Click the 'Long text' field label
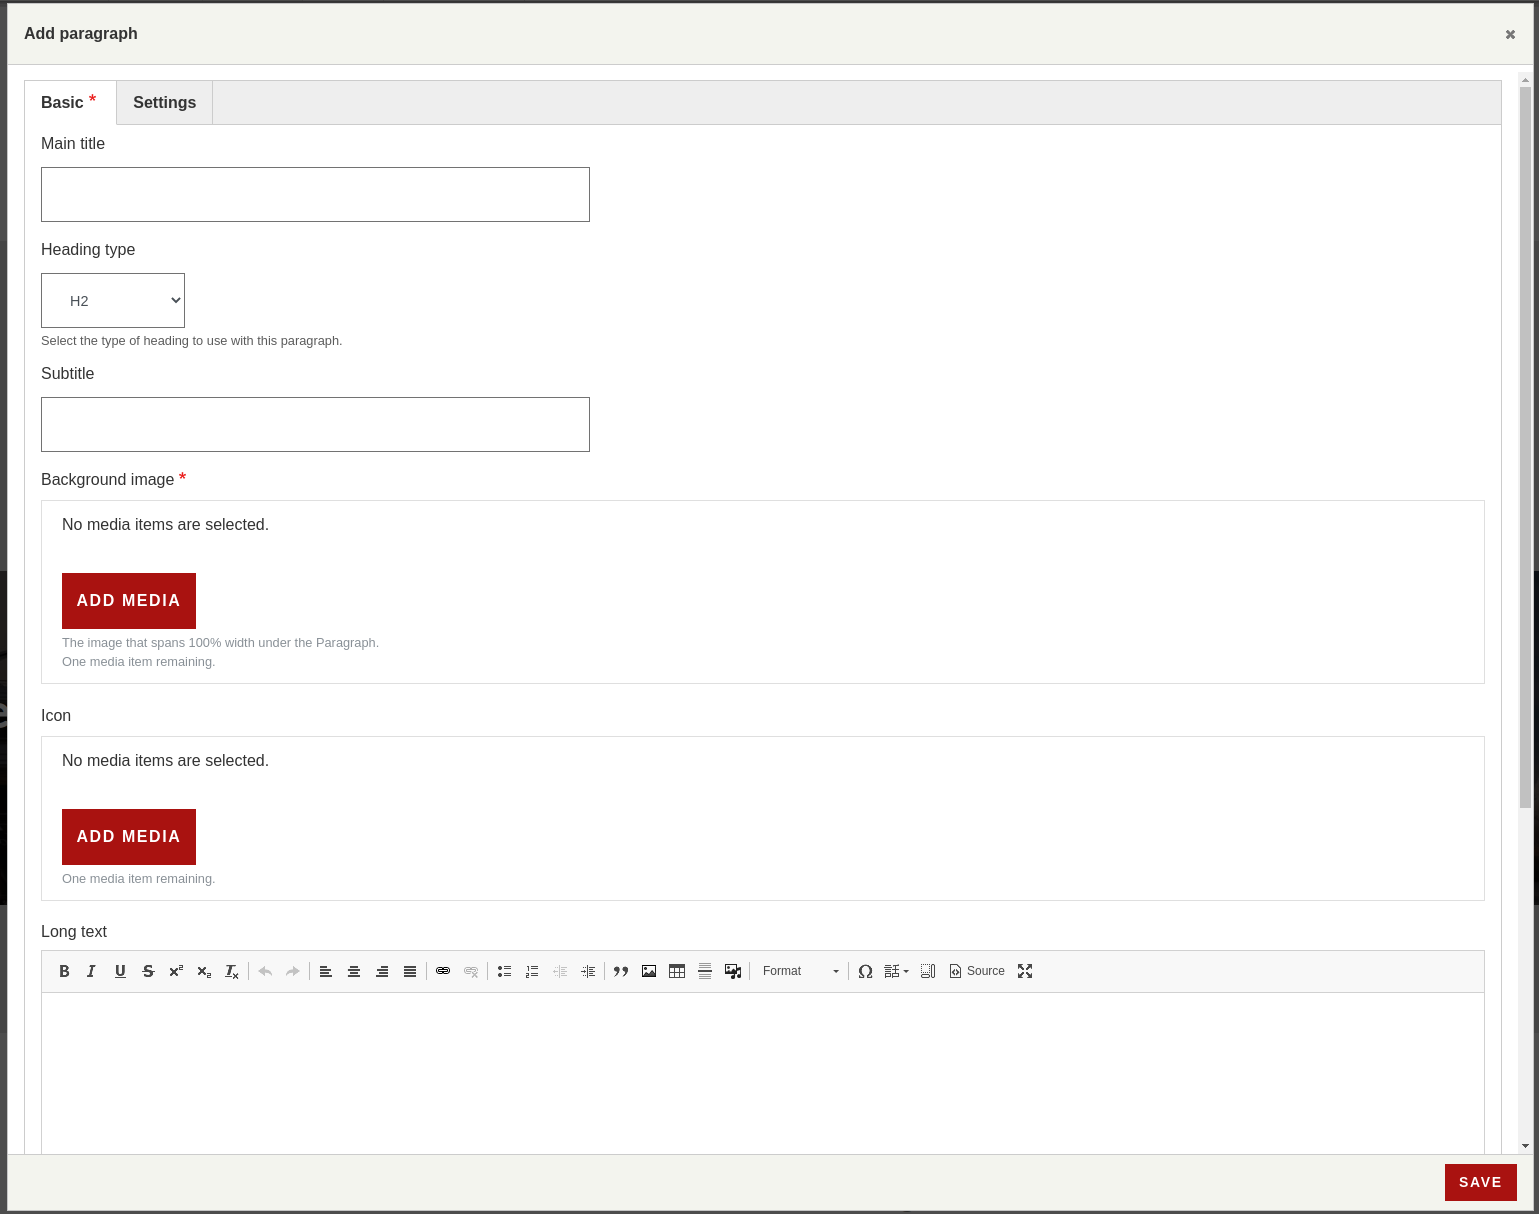1539x1214 pixels. click(x=74, y=931)
